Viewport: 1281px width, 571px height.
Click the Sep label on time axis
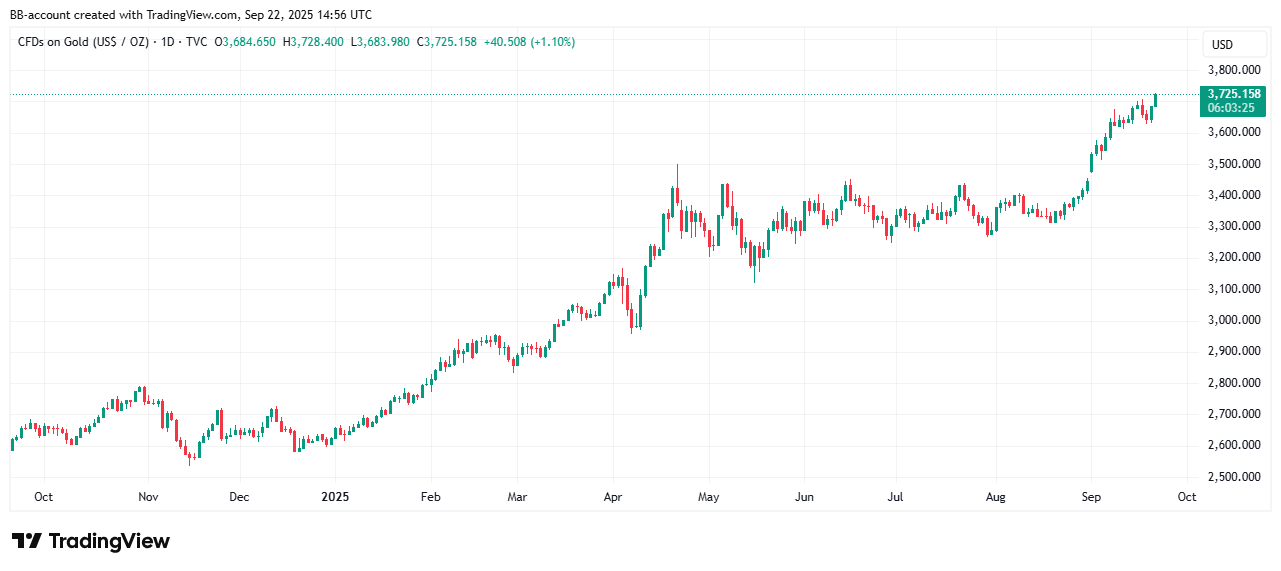coord(1090,496)
